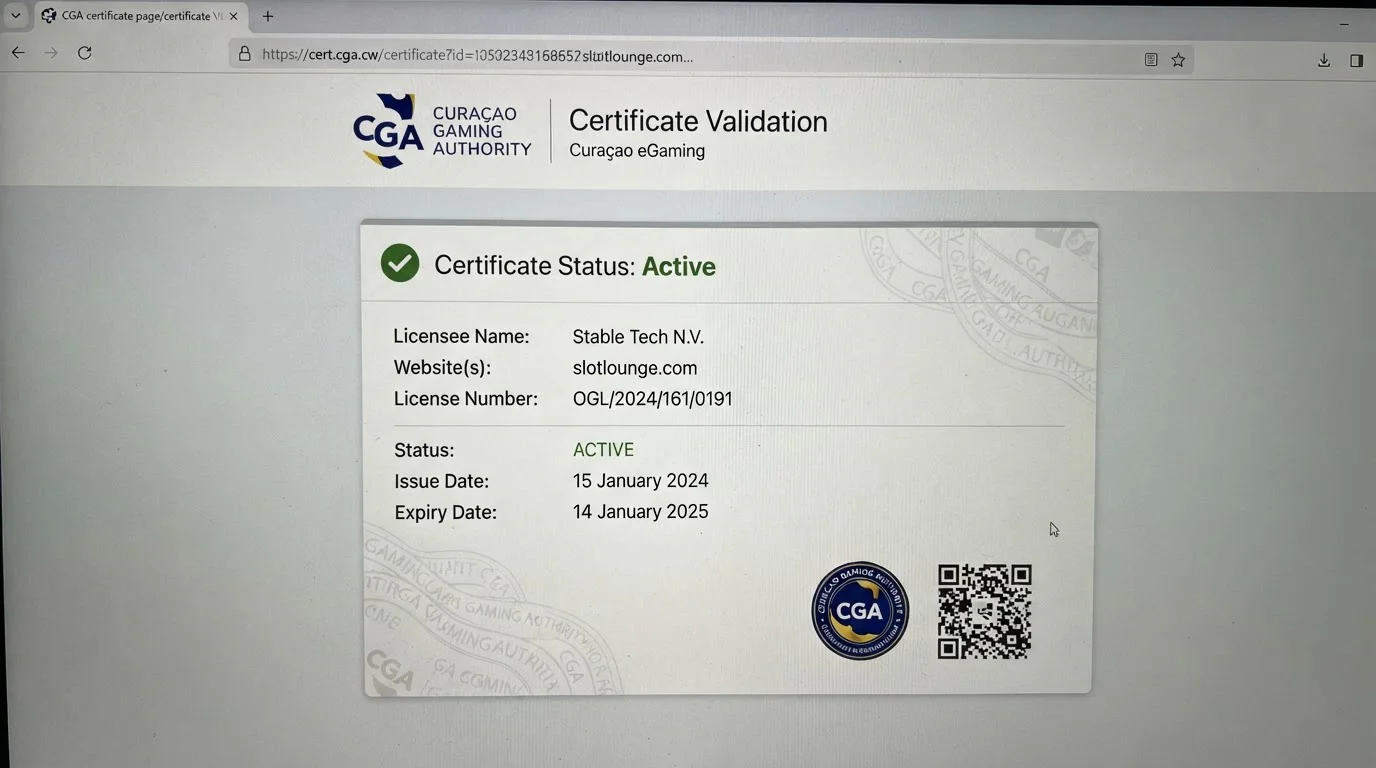Click the Certificate Validation heading

coord(698,121)
